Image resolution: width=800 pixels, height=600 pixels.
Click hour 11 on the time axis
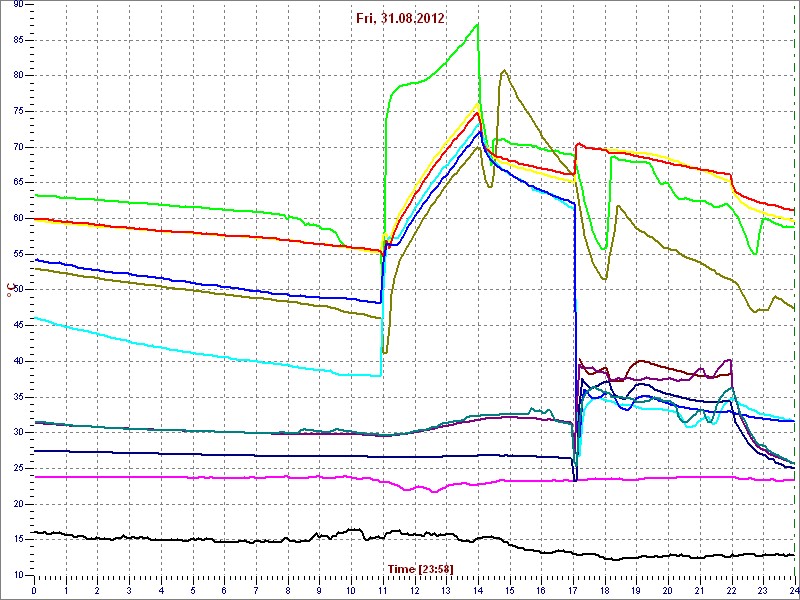click(383, 590)
